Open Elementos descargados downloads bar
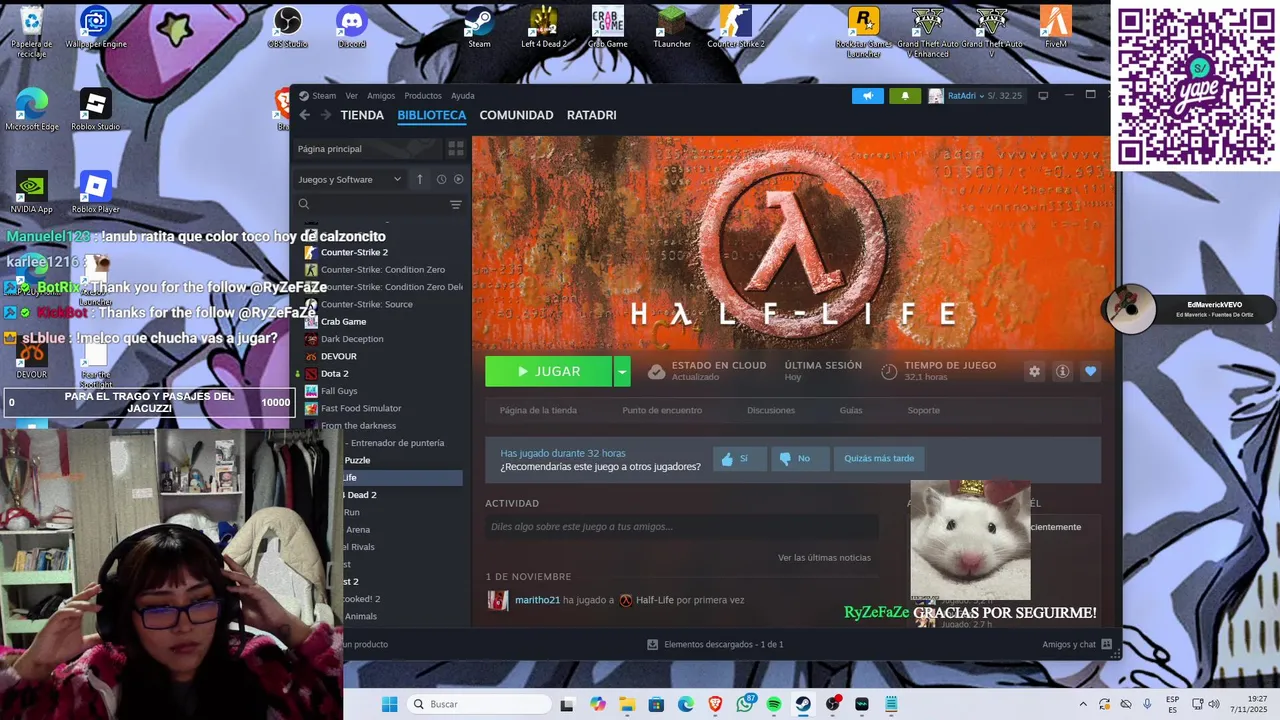Image resolution: width=1280 pixels, height=720 pixels. [715, 644]
